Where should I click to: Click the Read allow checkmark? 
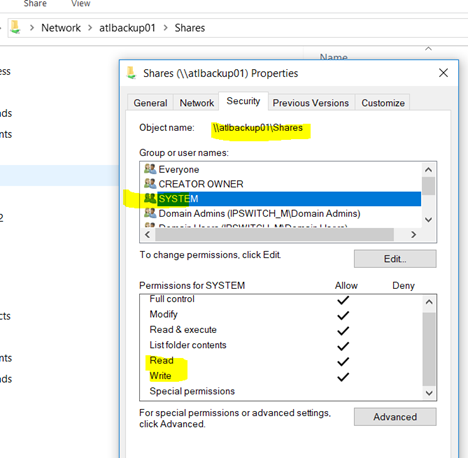pyautogui.click(x=343, y=361)
